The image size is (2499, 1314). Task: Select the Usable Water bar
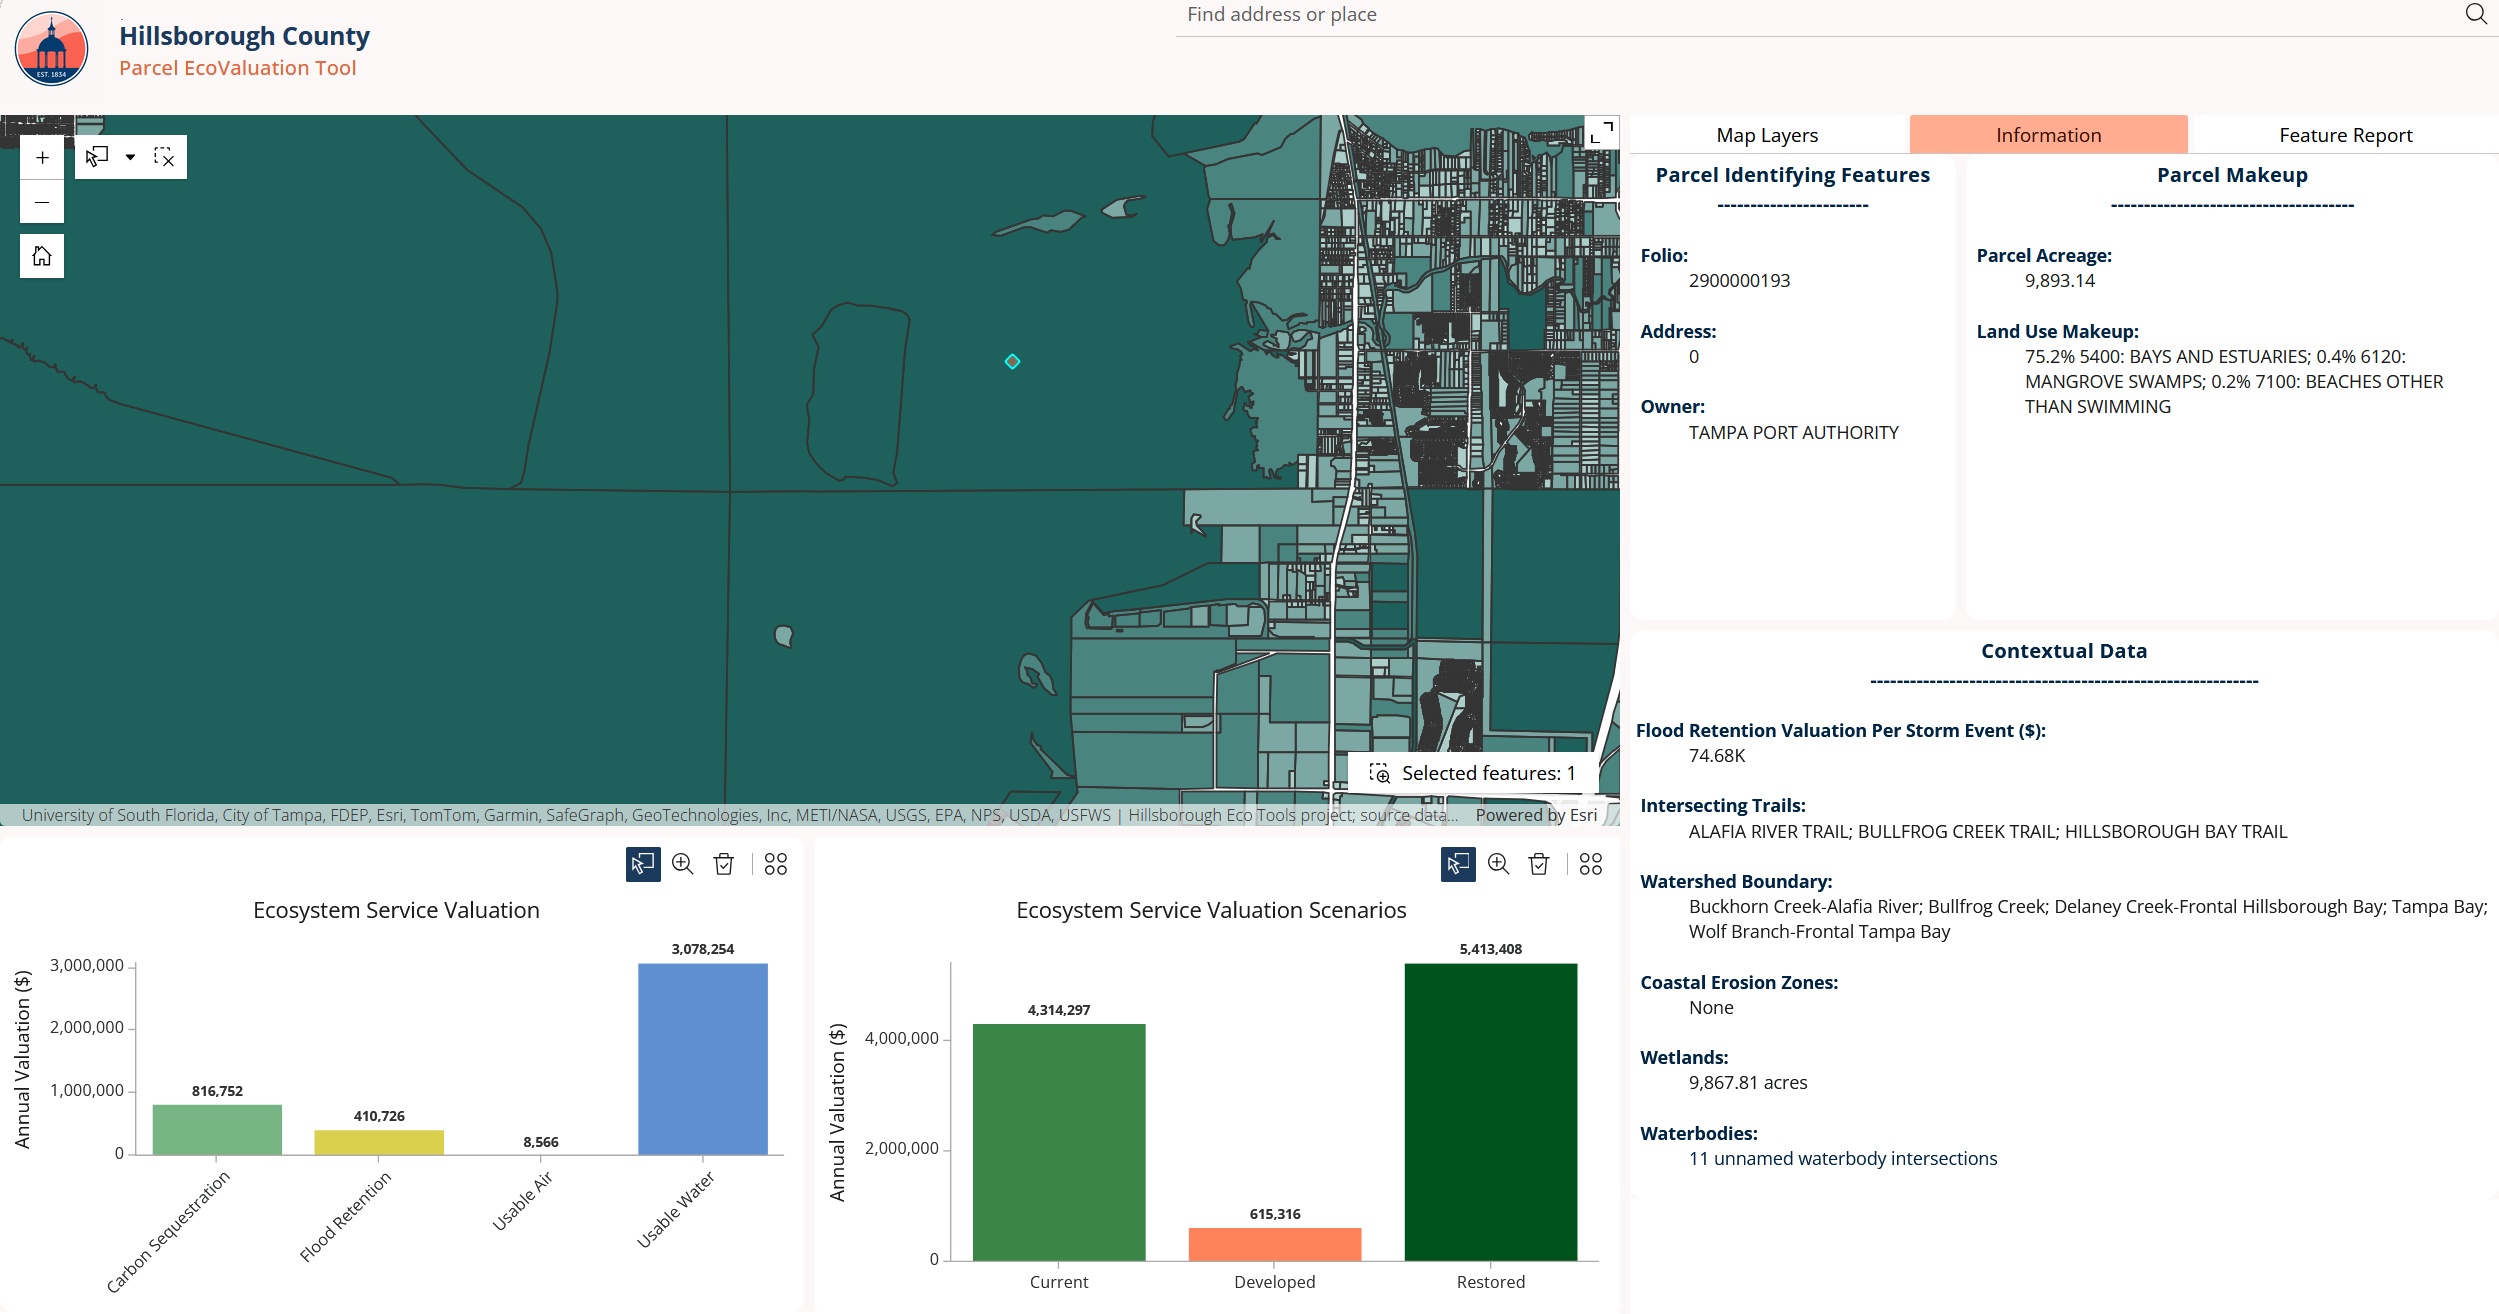coord(703,1060)
